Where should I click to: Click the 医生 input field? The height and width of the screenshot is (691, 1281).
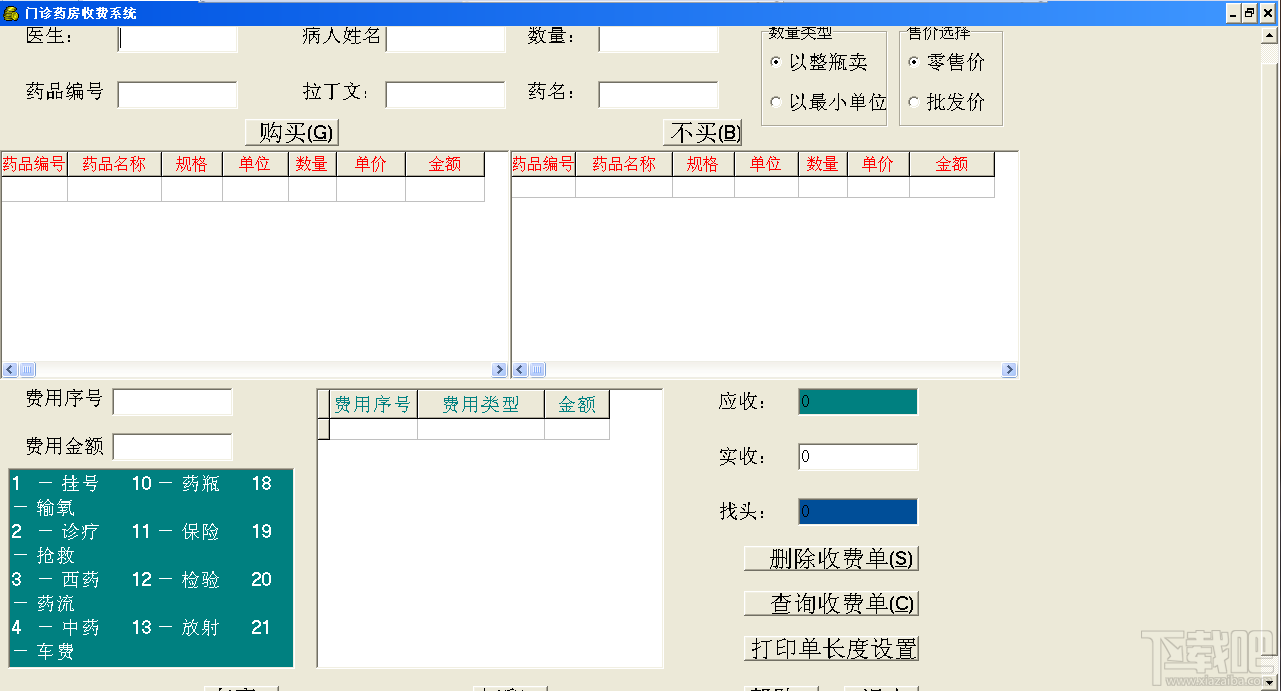(x=177, y=39)
